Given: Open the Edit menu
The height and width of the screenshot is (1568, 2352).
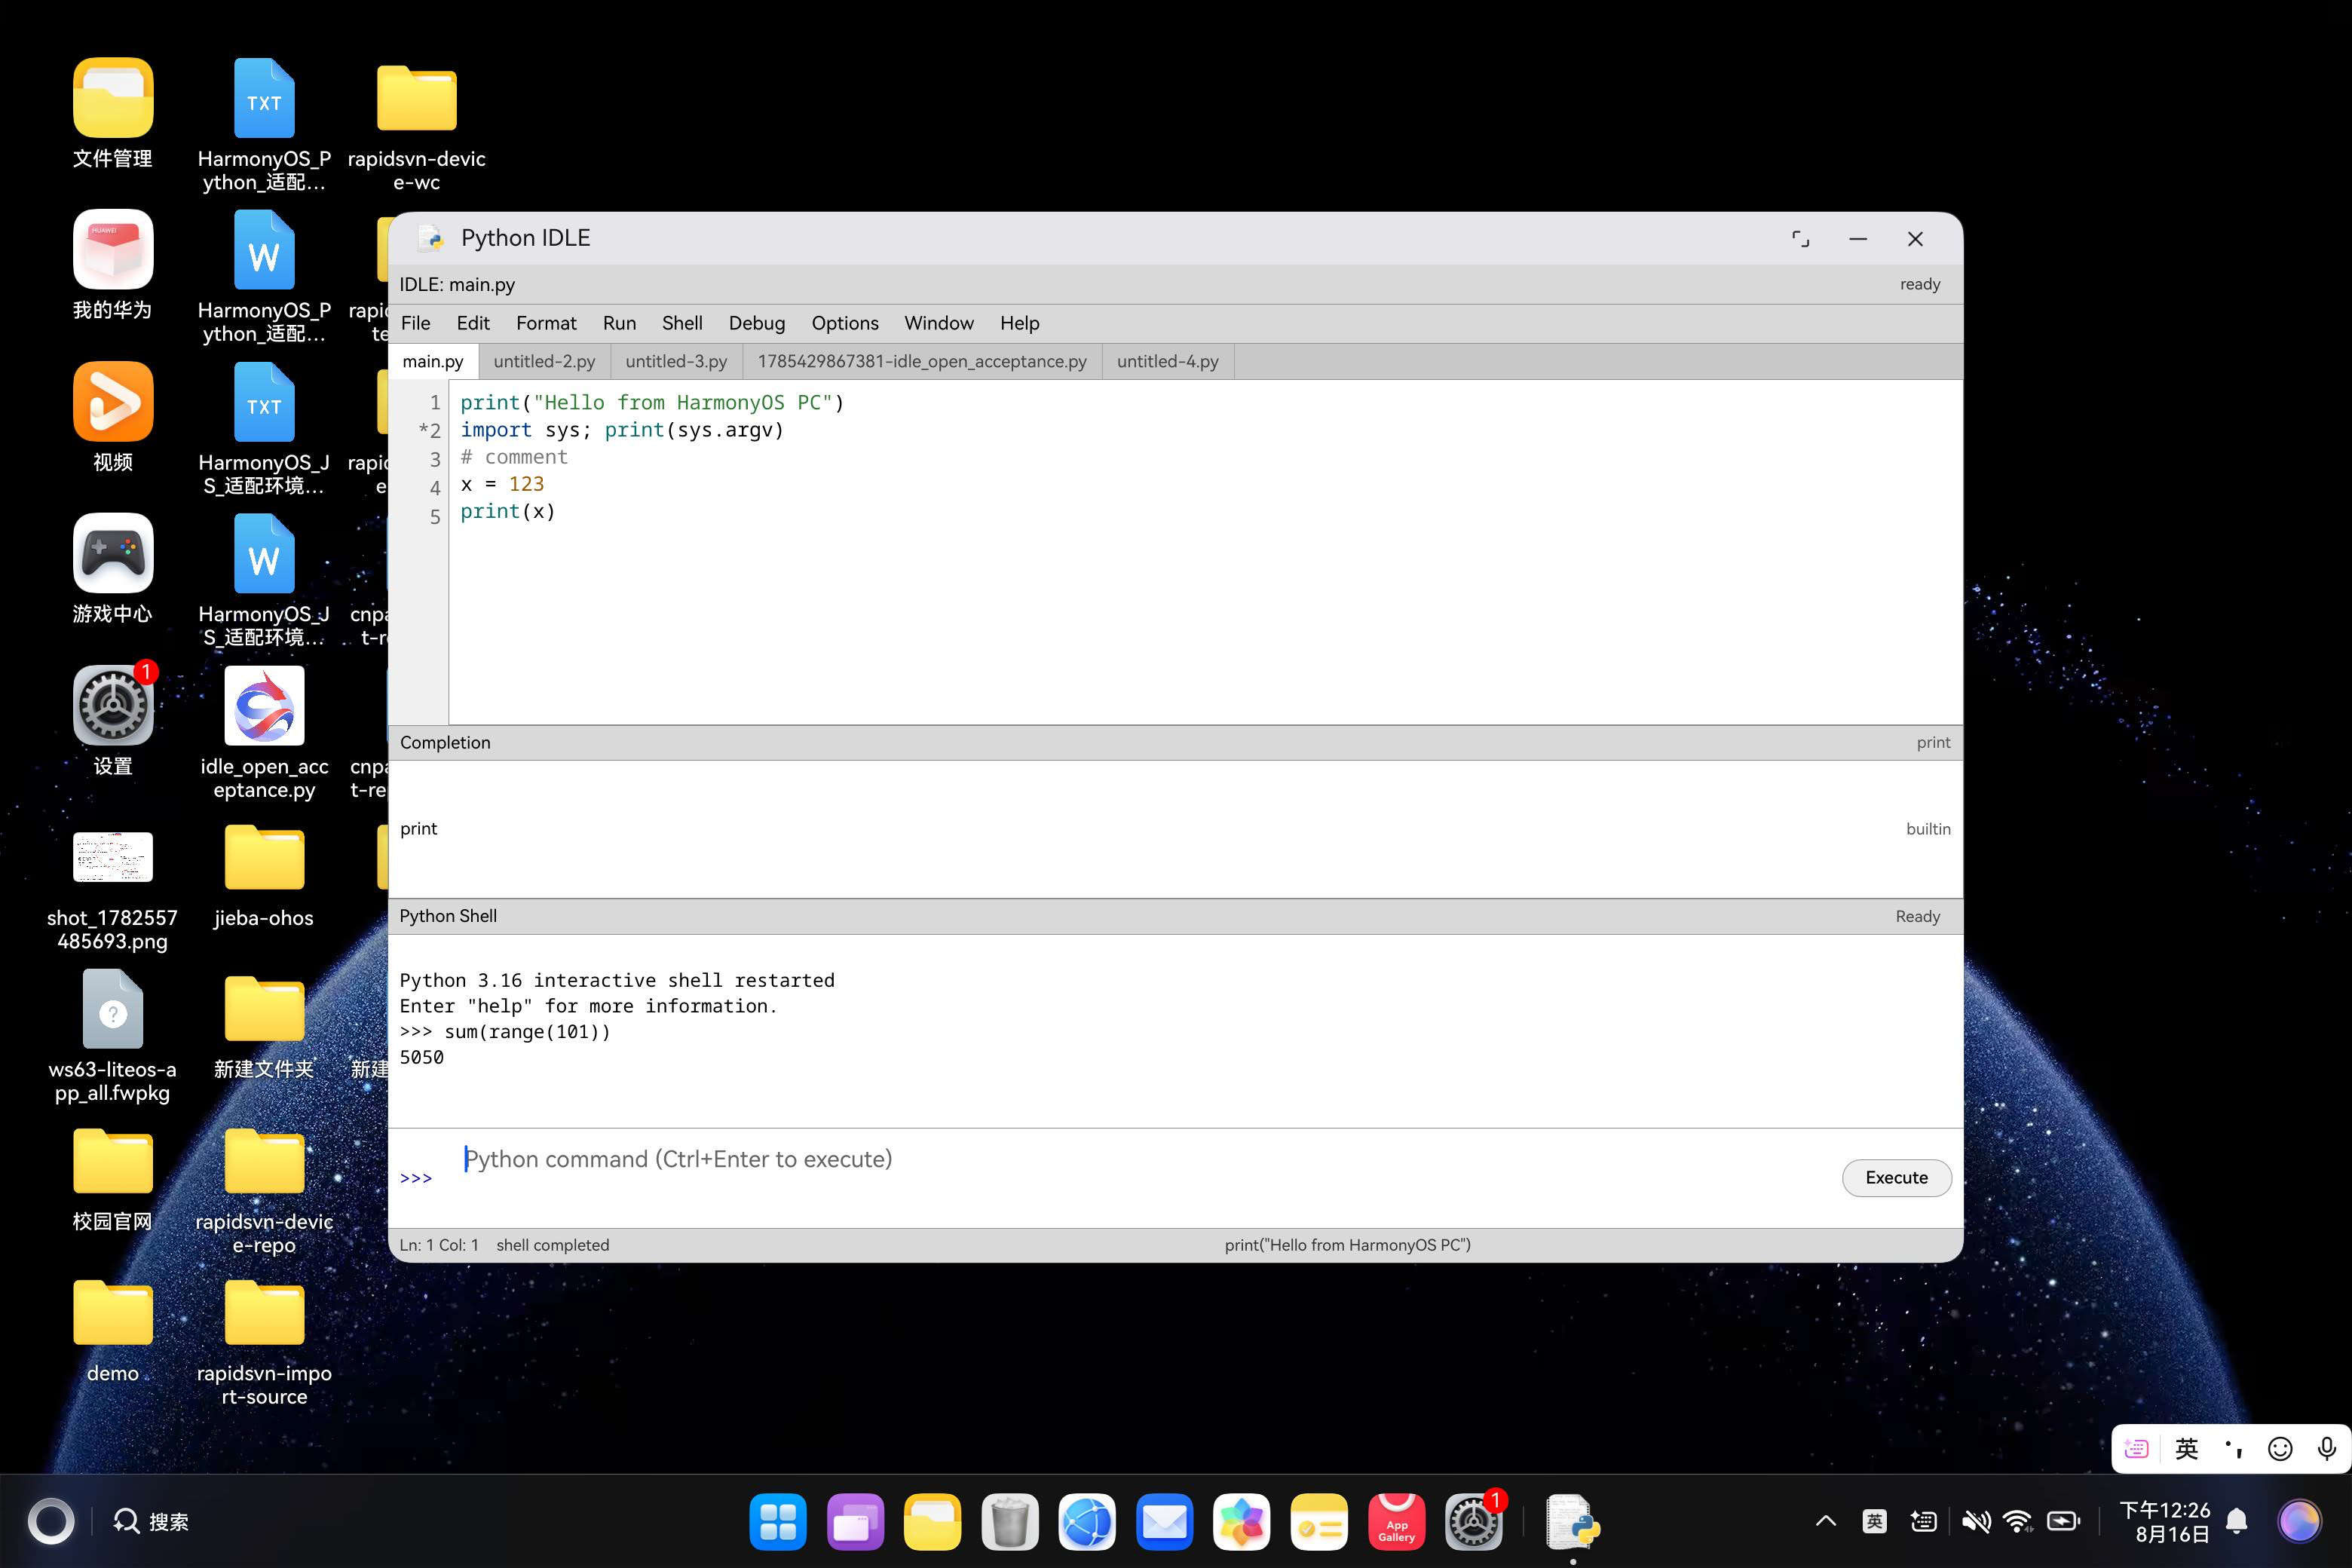Looking at the screenshot, I should pyautogui.click(x=473, y=323).
